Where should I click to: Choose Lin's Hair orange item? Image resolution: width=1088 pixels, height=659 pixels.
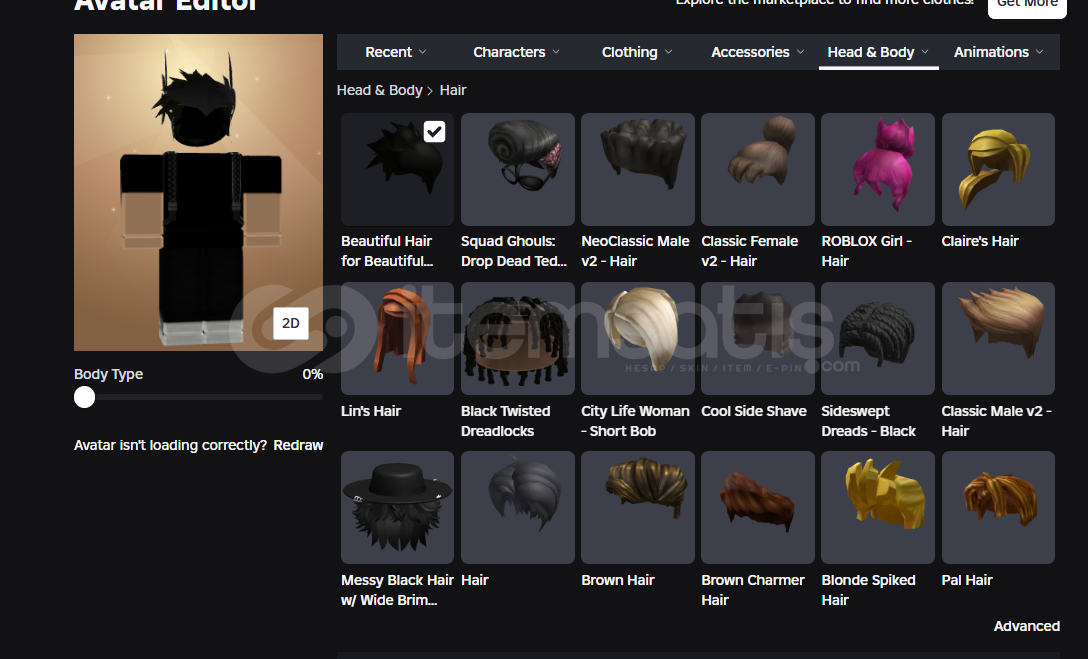coord(397,339)
